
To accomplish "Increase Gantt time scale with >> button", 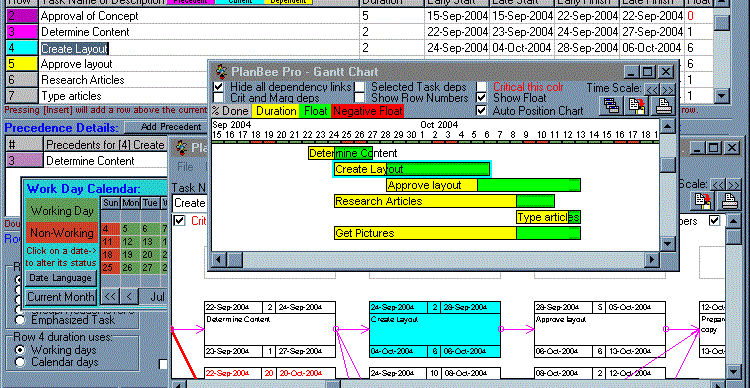I will [x=667, y=89].
